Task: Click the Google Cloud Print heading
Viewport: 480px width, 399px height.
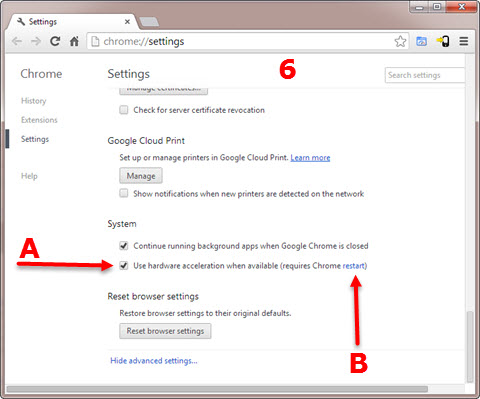Action: click(x=146, y=141)
